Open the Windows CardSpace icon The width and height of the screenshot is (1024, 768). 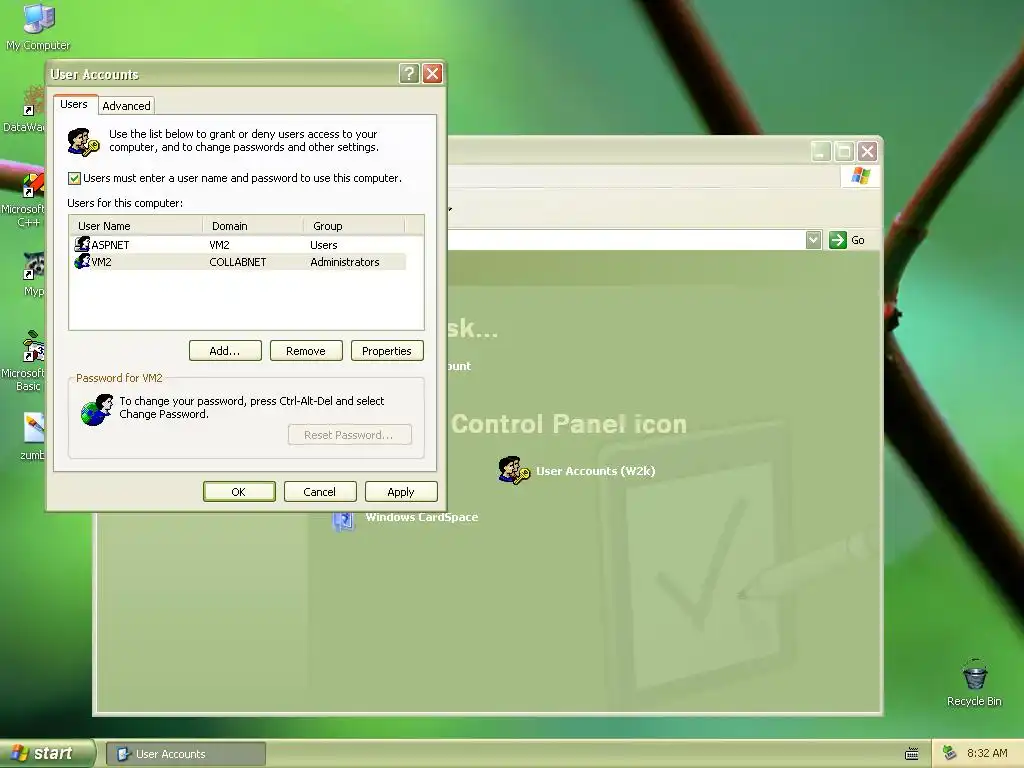coord(344,520)
